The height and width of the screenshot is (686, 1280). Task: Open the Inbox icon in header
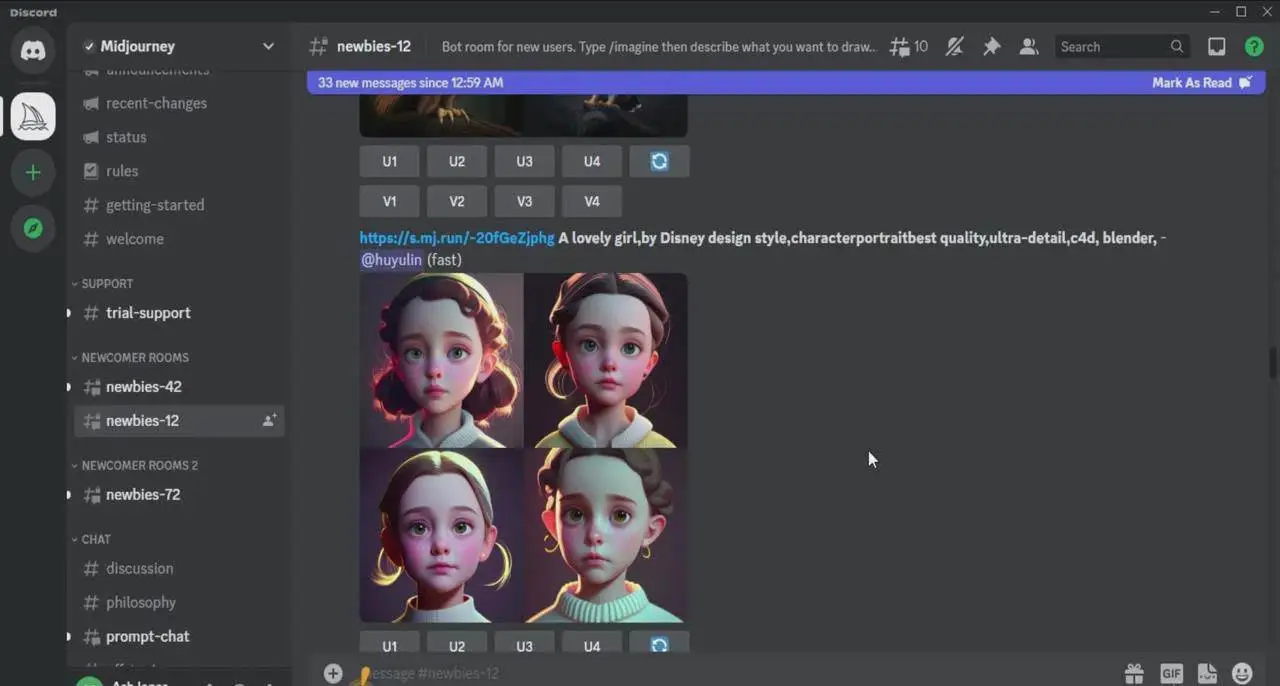(1216, 47)
